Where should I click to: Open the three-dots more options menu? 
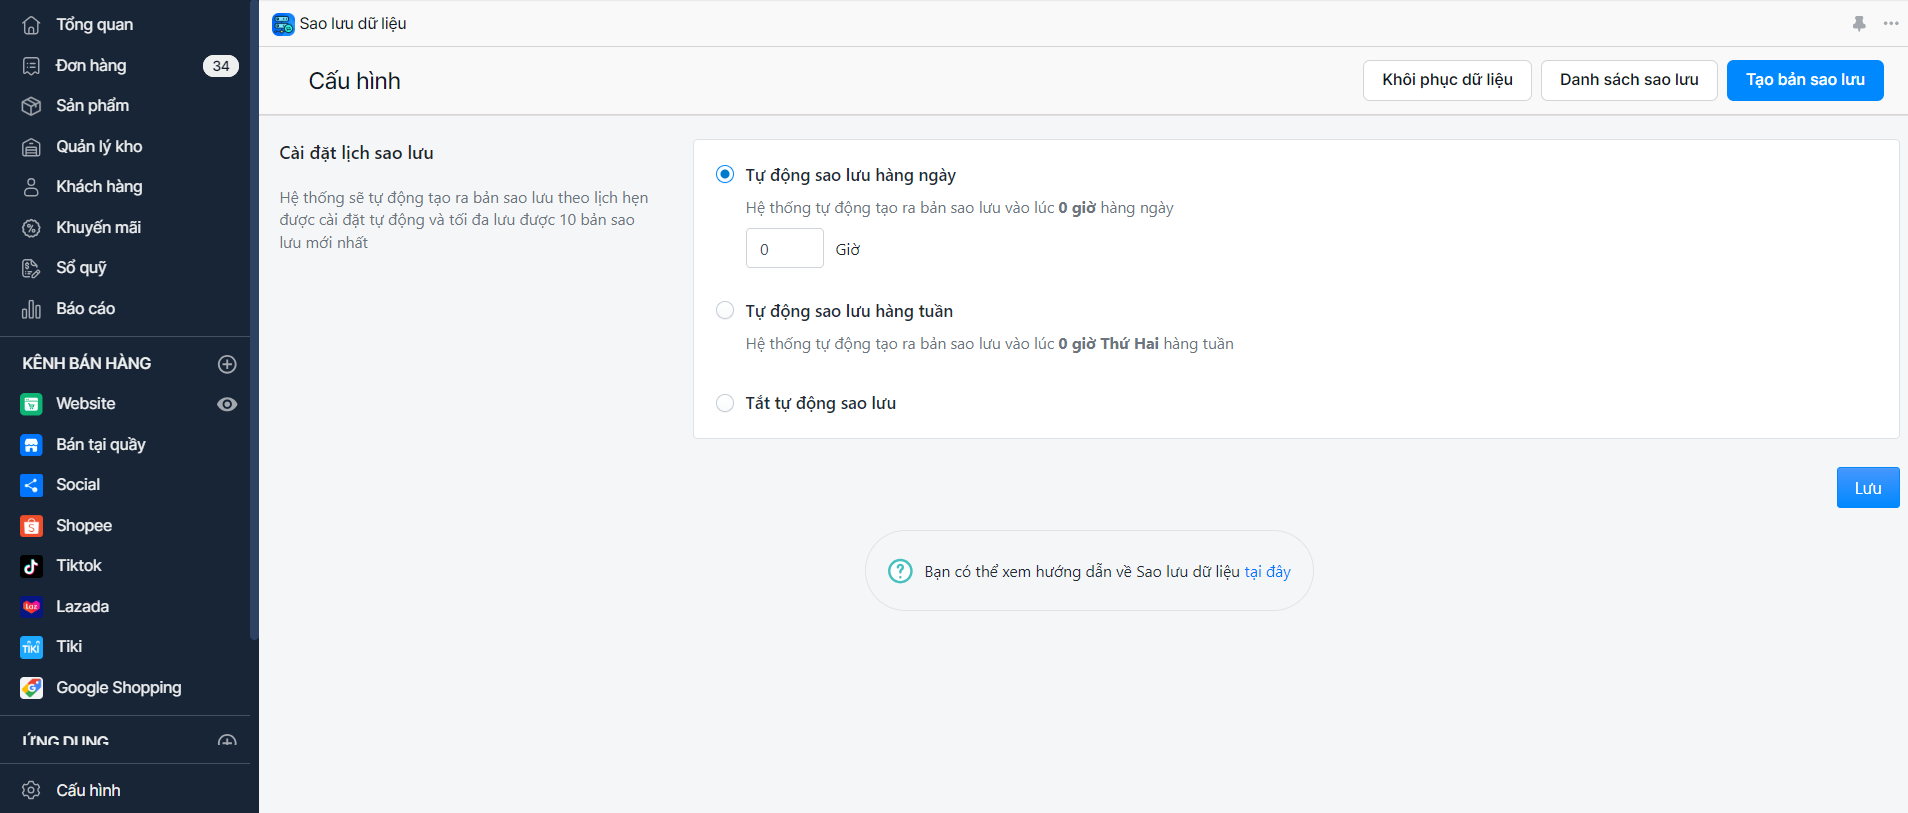coord(1890,24)
